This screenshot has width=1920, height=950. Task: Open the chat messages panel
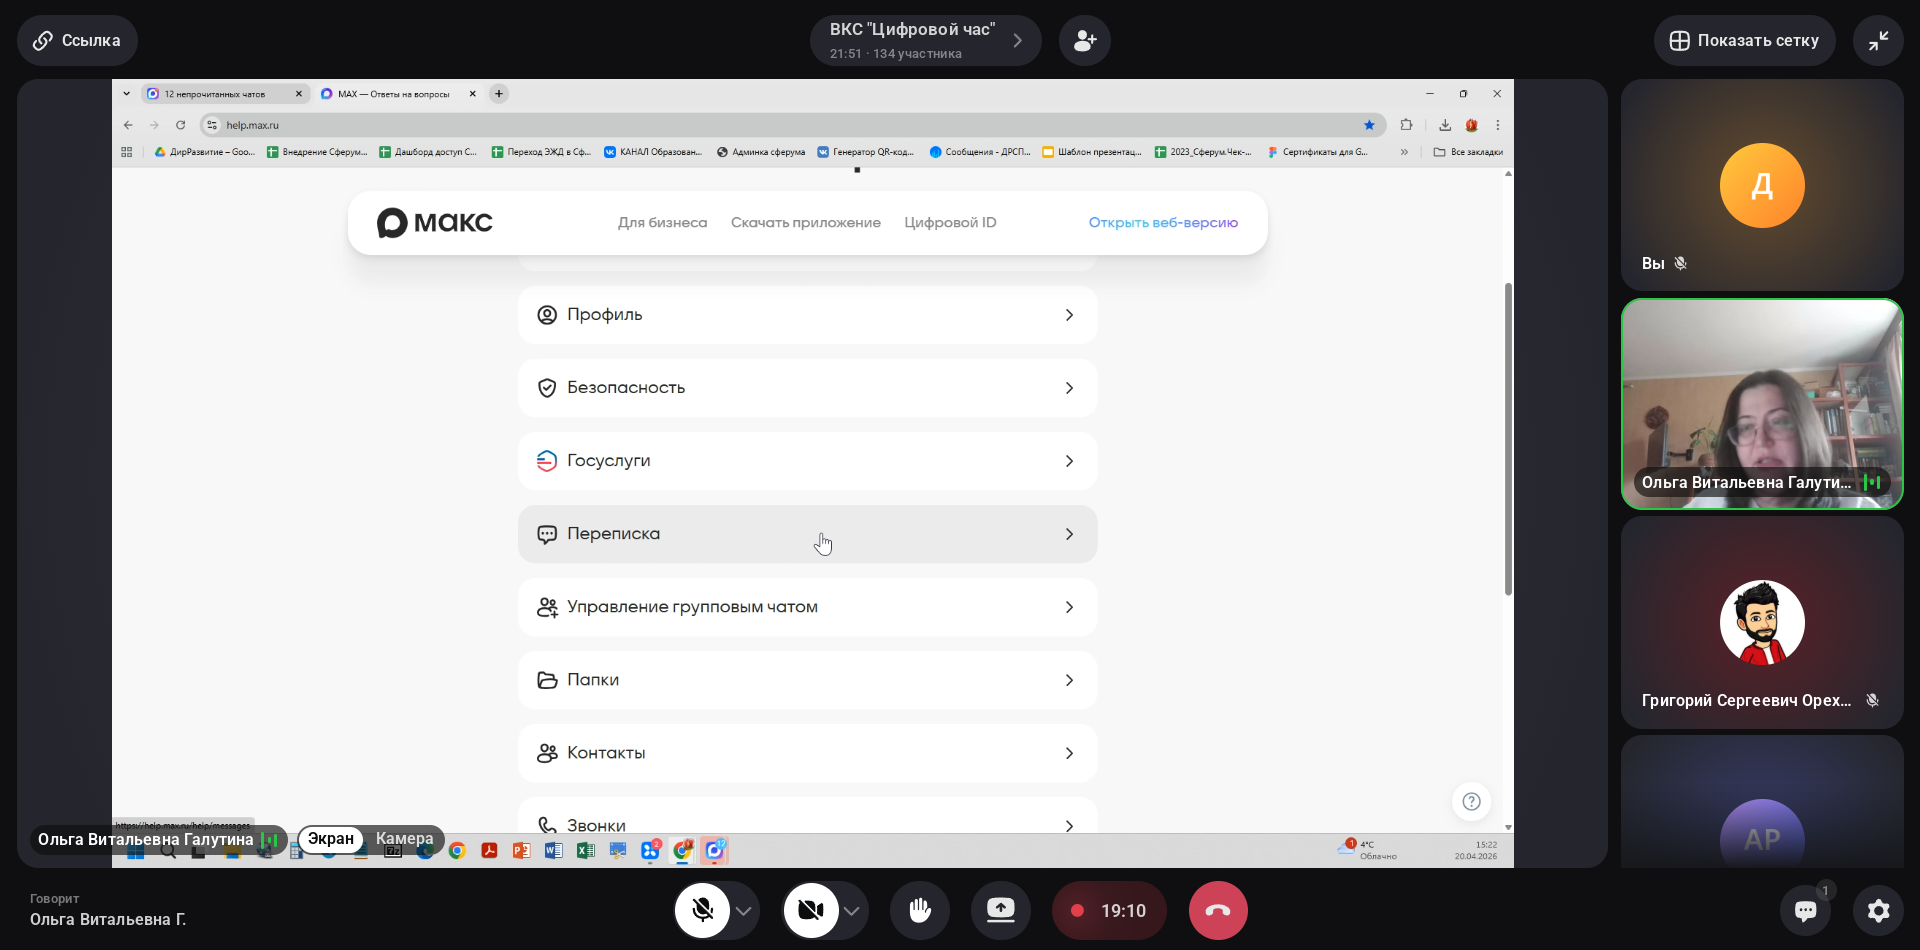click(1805, 910)
